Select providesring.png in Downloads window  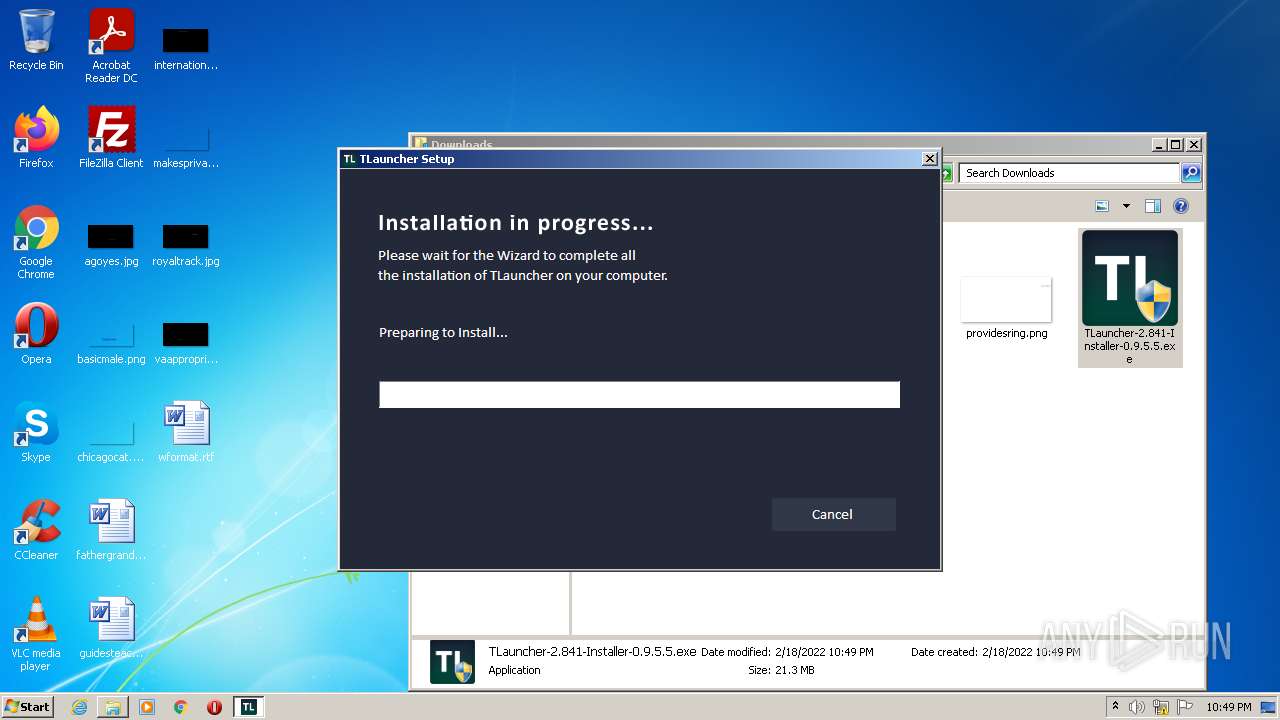coord(1006,308)
